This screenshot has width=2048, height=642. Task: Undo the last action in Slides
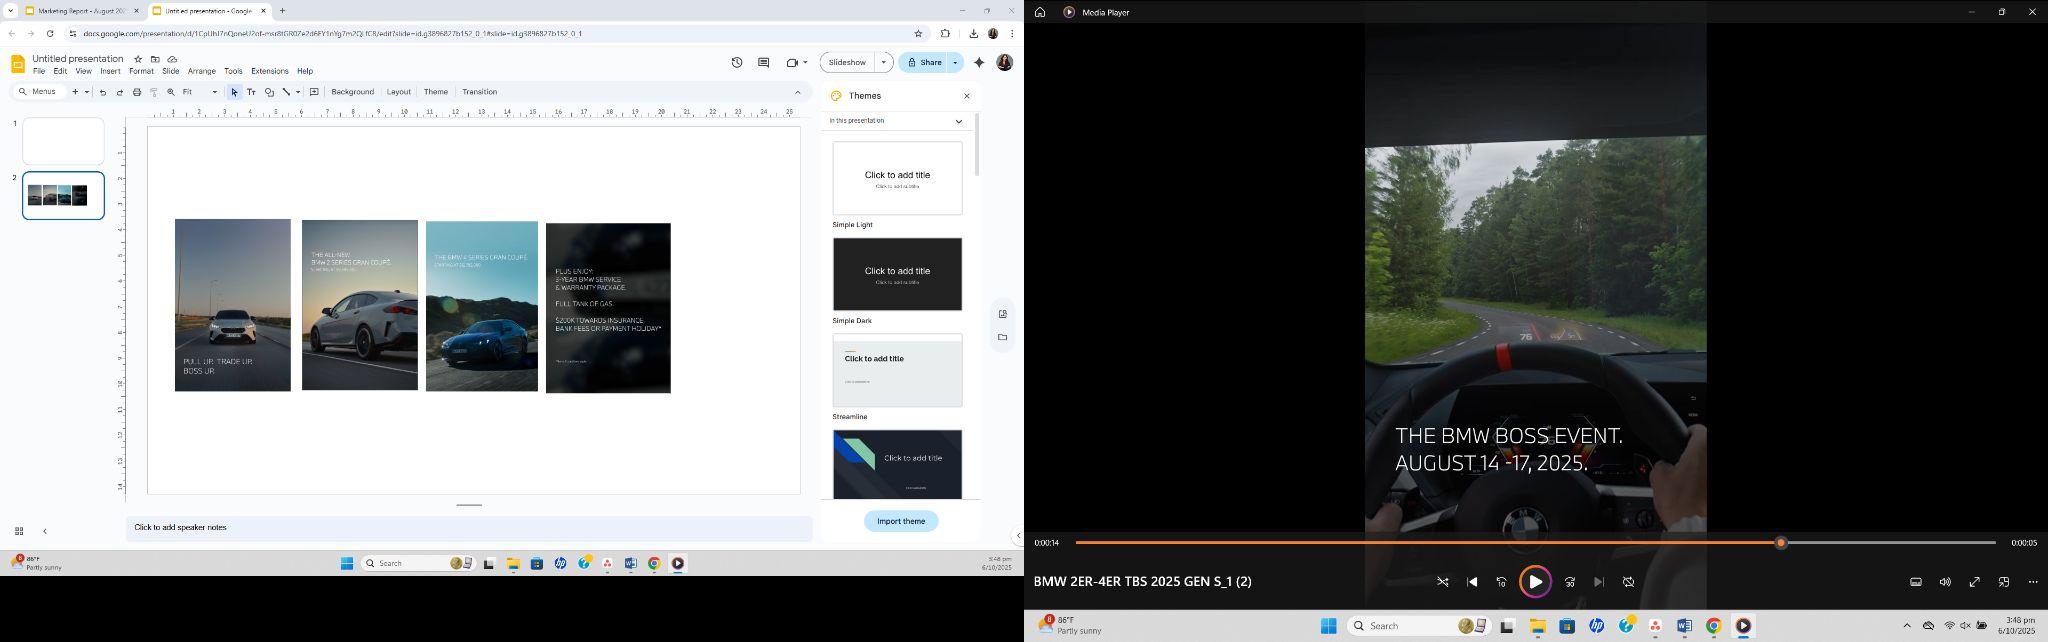click(102, 92)
